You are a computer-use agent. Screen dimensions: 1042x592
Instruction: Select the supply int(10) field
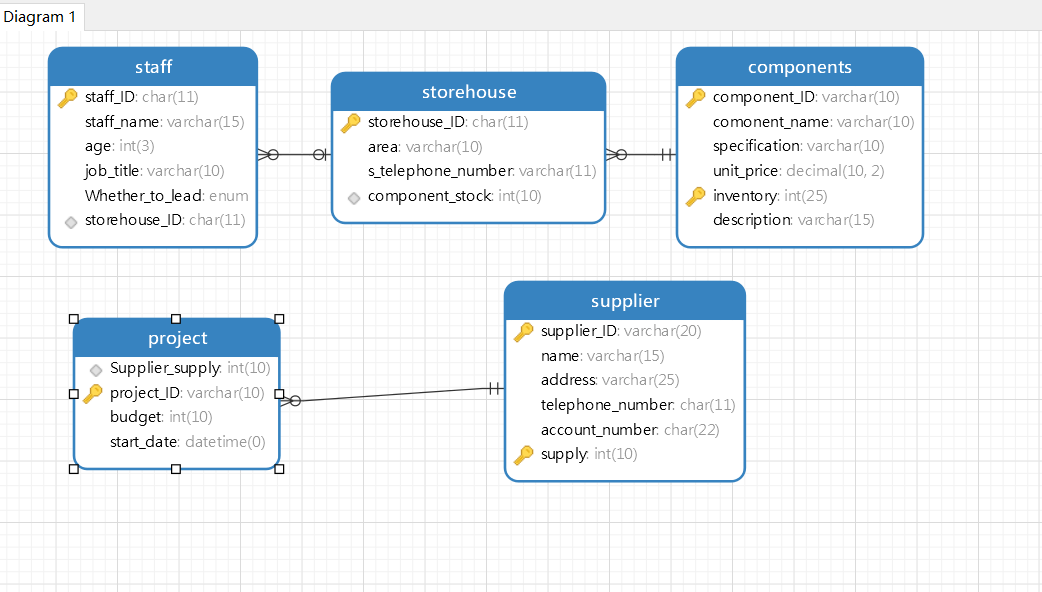[x=589, y=454]
